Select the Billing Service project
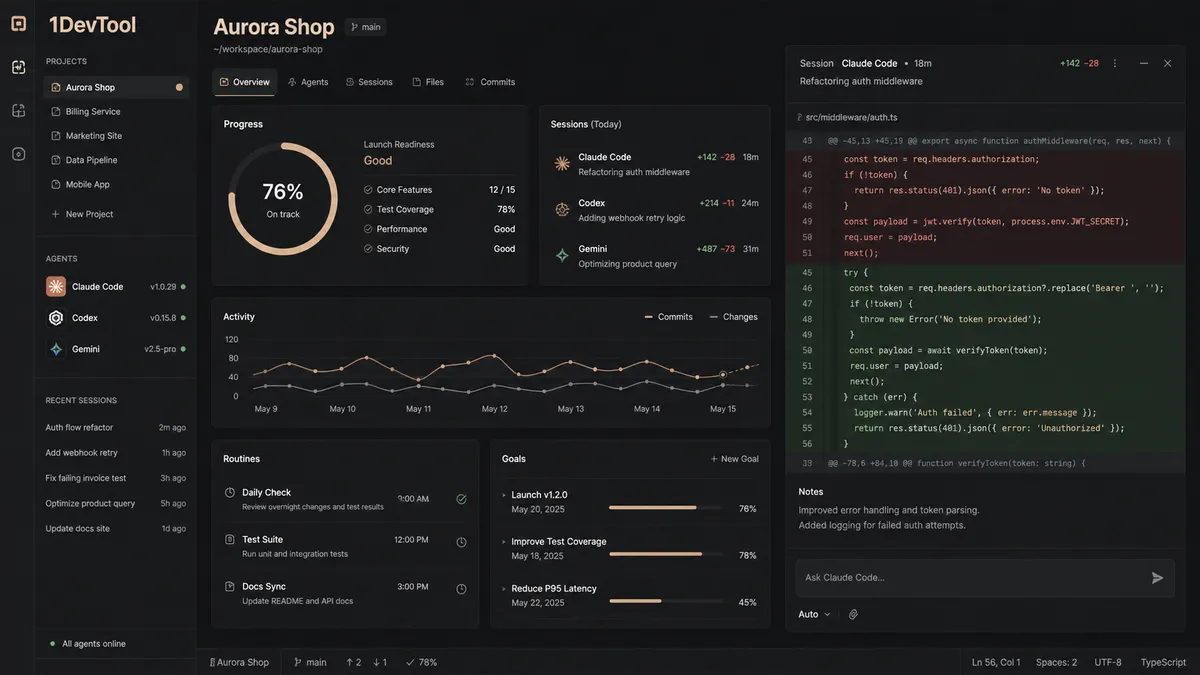1200x675 pixels. (x=116, y=112)
